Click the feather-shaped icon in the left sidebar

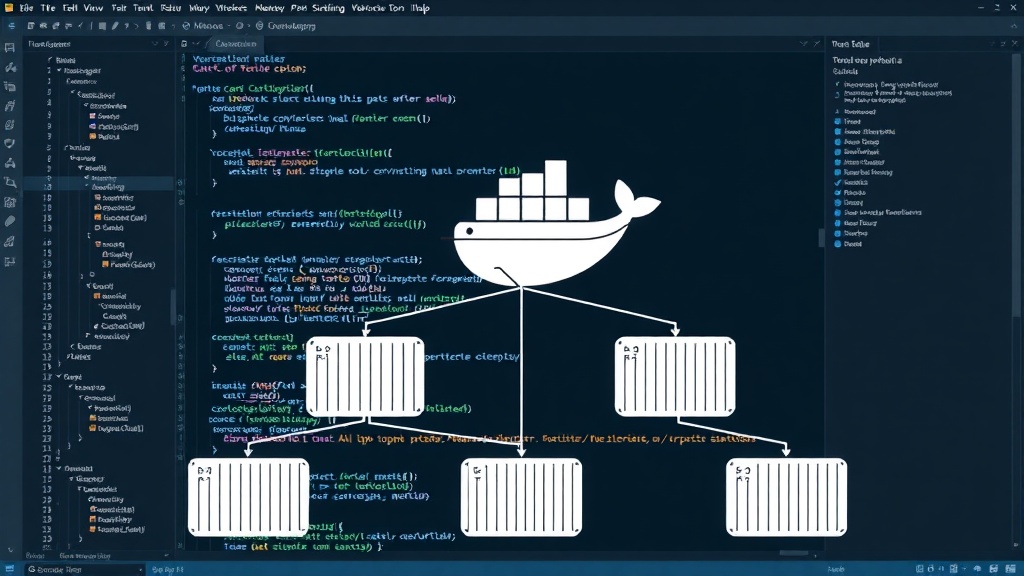pos(10,221)
